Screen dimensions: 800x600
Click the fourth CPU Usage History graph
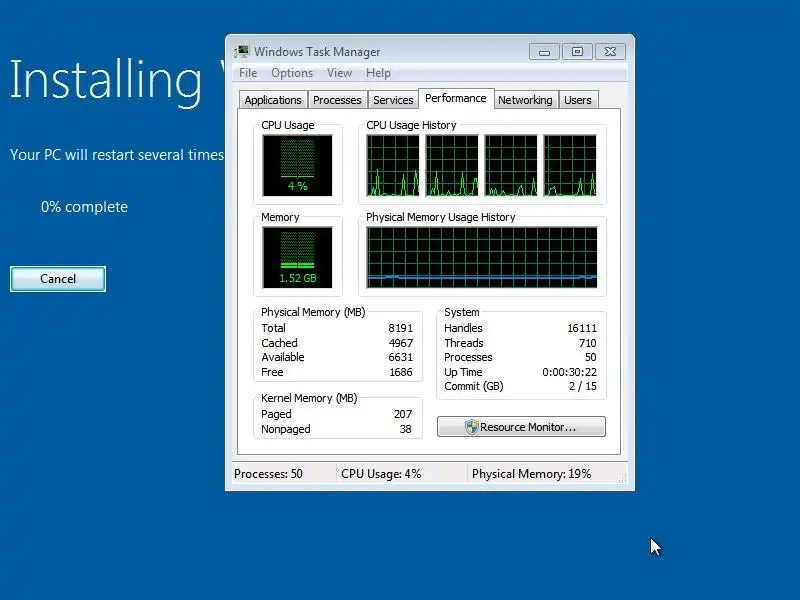(x=570, y=165)
